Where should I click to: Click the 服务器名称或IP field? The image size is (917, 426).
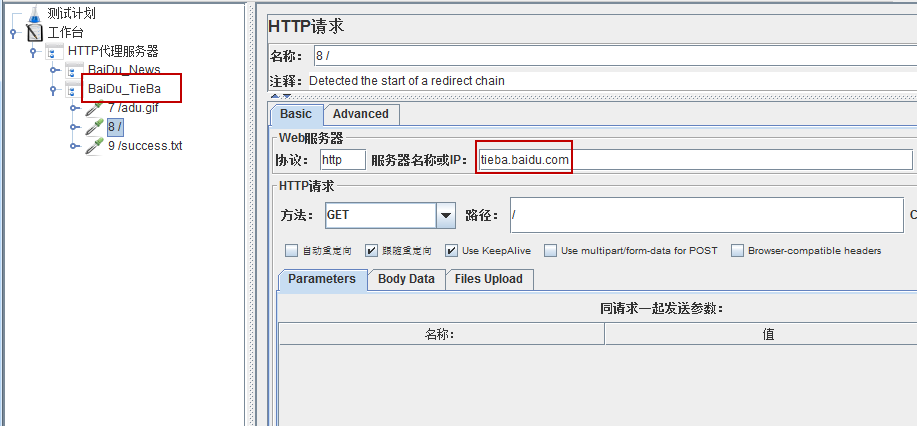pyautogui.click(x=695, y=160)
